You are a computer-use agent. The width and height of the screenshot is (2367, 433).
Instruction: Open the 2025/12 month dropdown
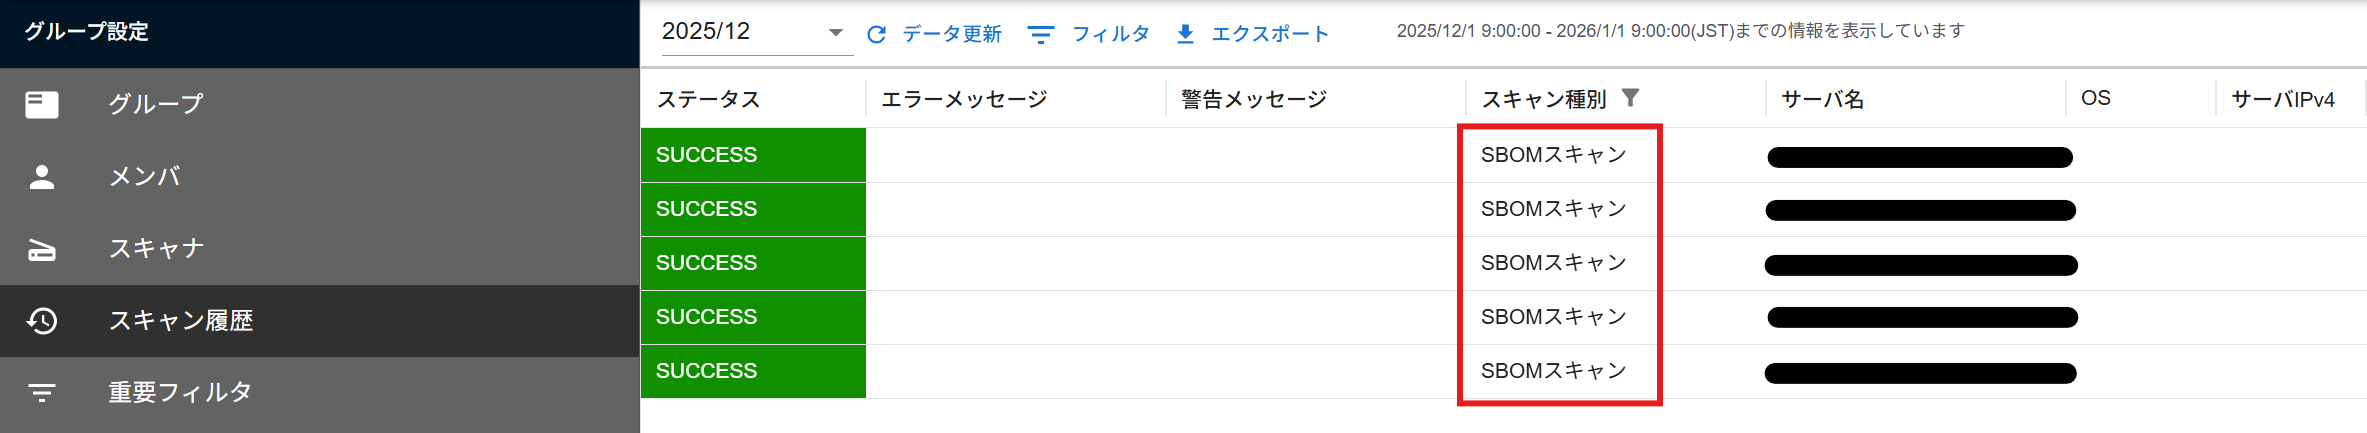pos(740,32)
